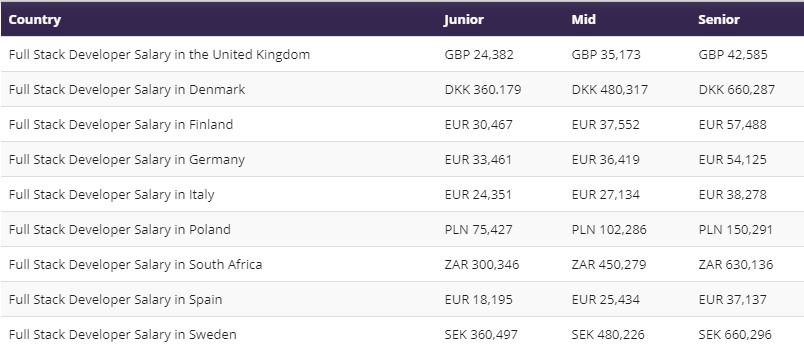The width and height of the screenshot is (804, 360).
Task: Open Full Stack Developer Salary in Italy
Action: 111,194
